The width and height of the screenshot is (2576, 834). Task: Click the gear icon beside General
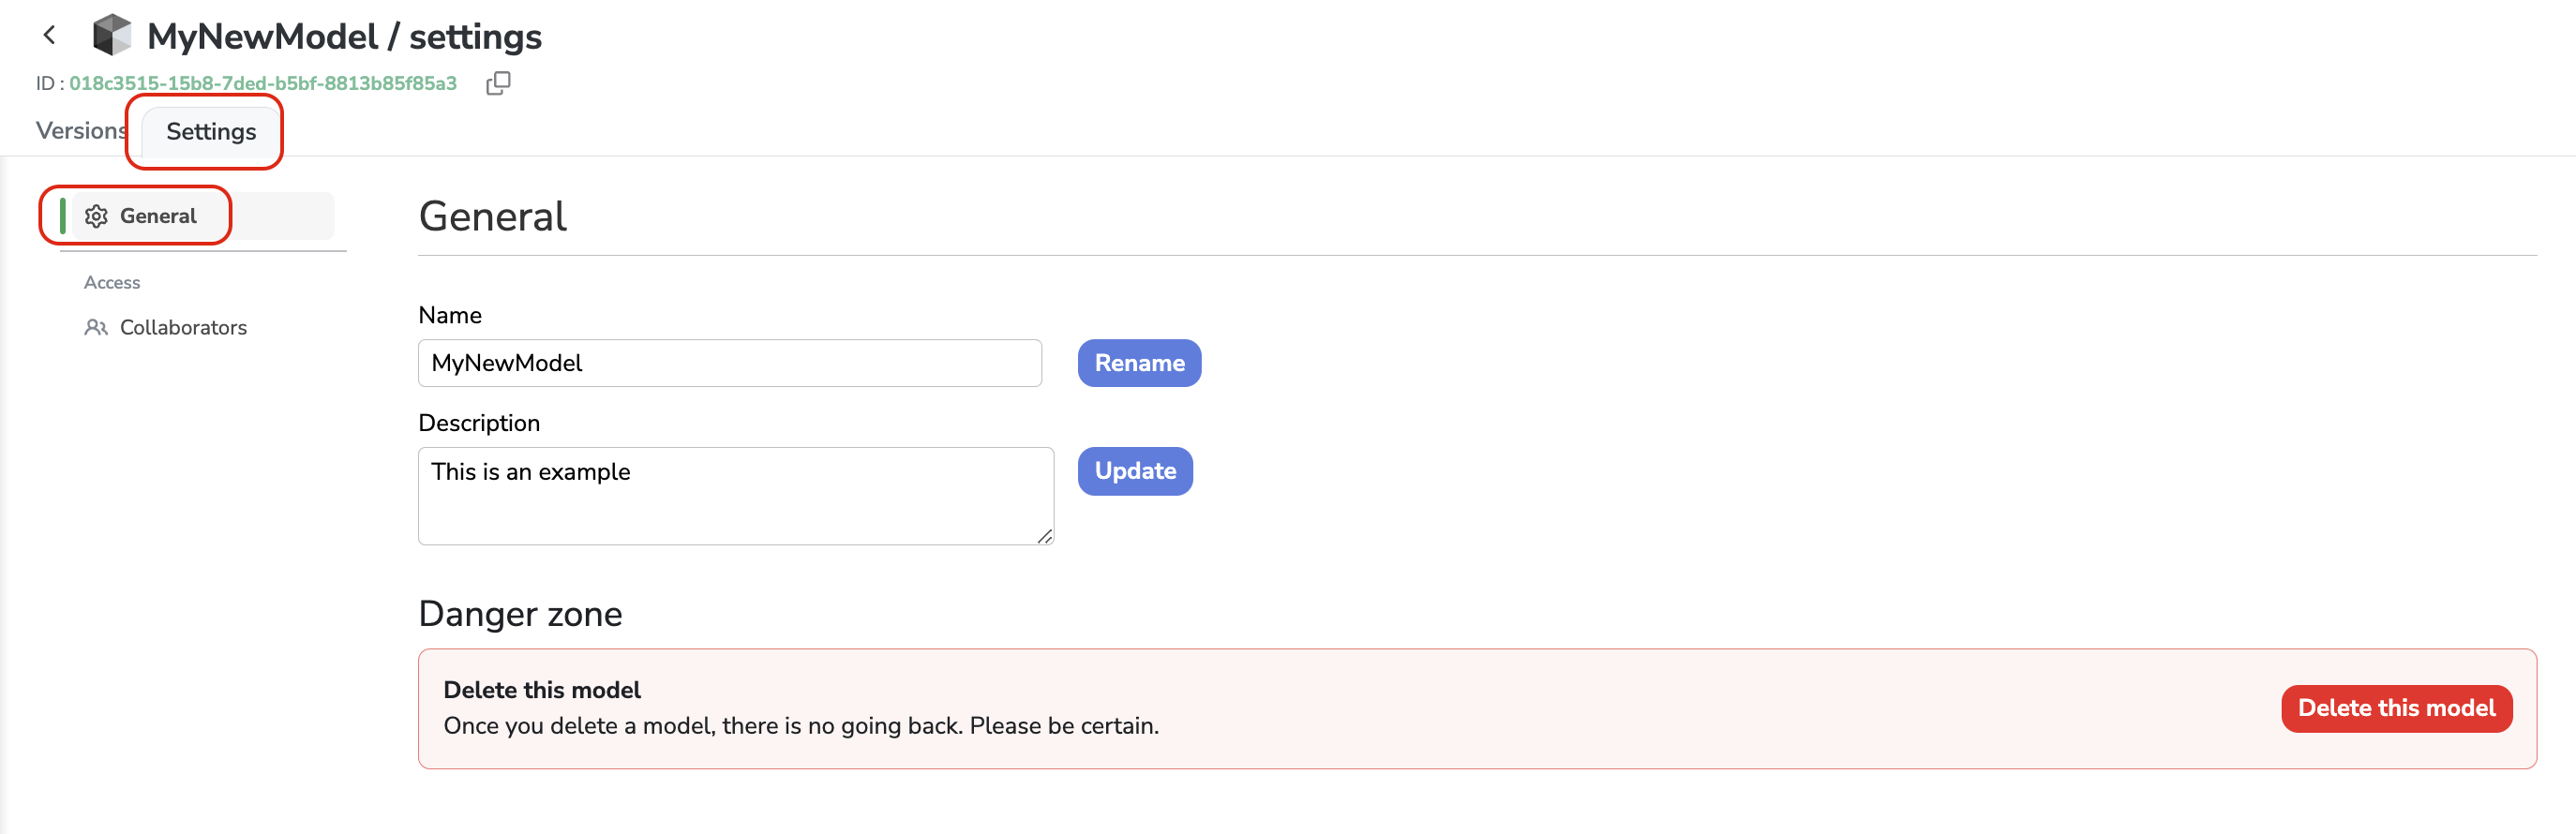coord(96,216)
